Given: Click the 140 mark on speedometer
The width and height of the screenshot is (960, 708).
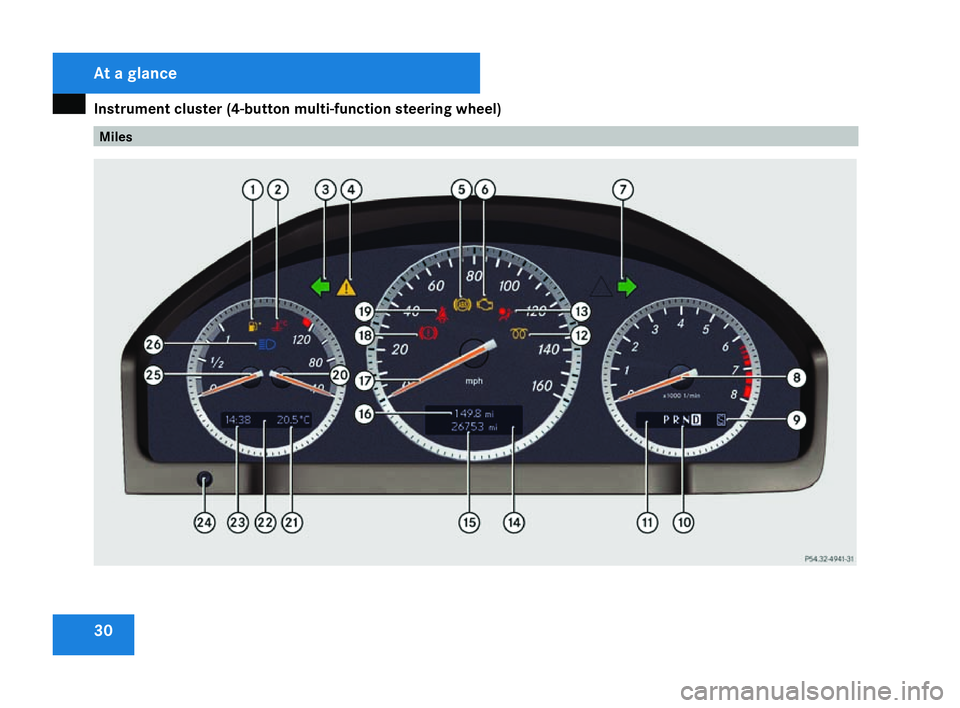Looking at the screenshot, I should (549, 350).
